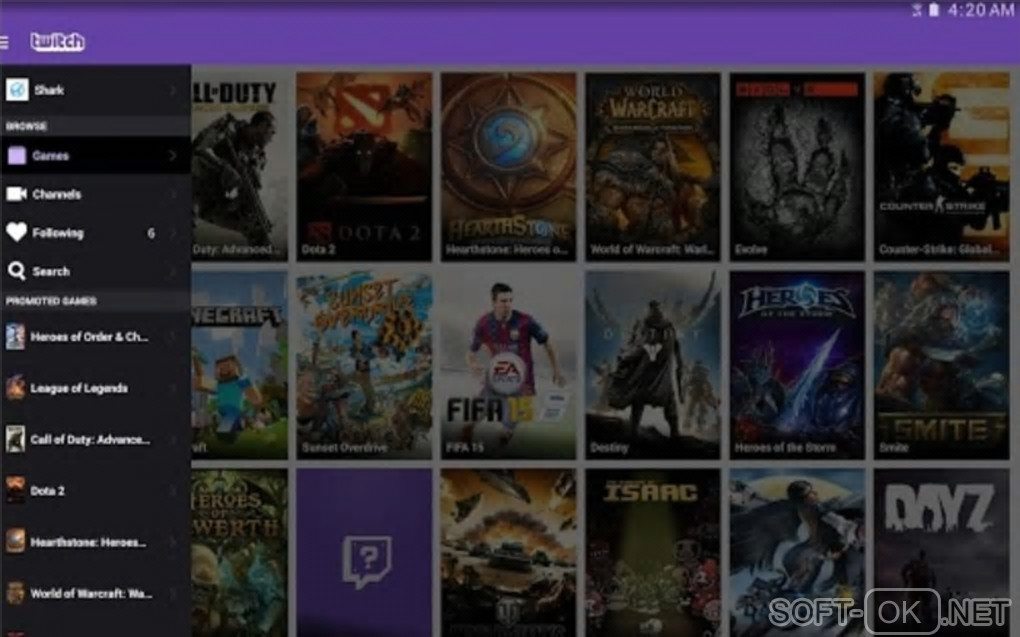Expand the Shark profile chevron

click(x=173, y=90)
